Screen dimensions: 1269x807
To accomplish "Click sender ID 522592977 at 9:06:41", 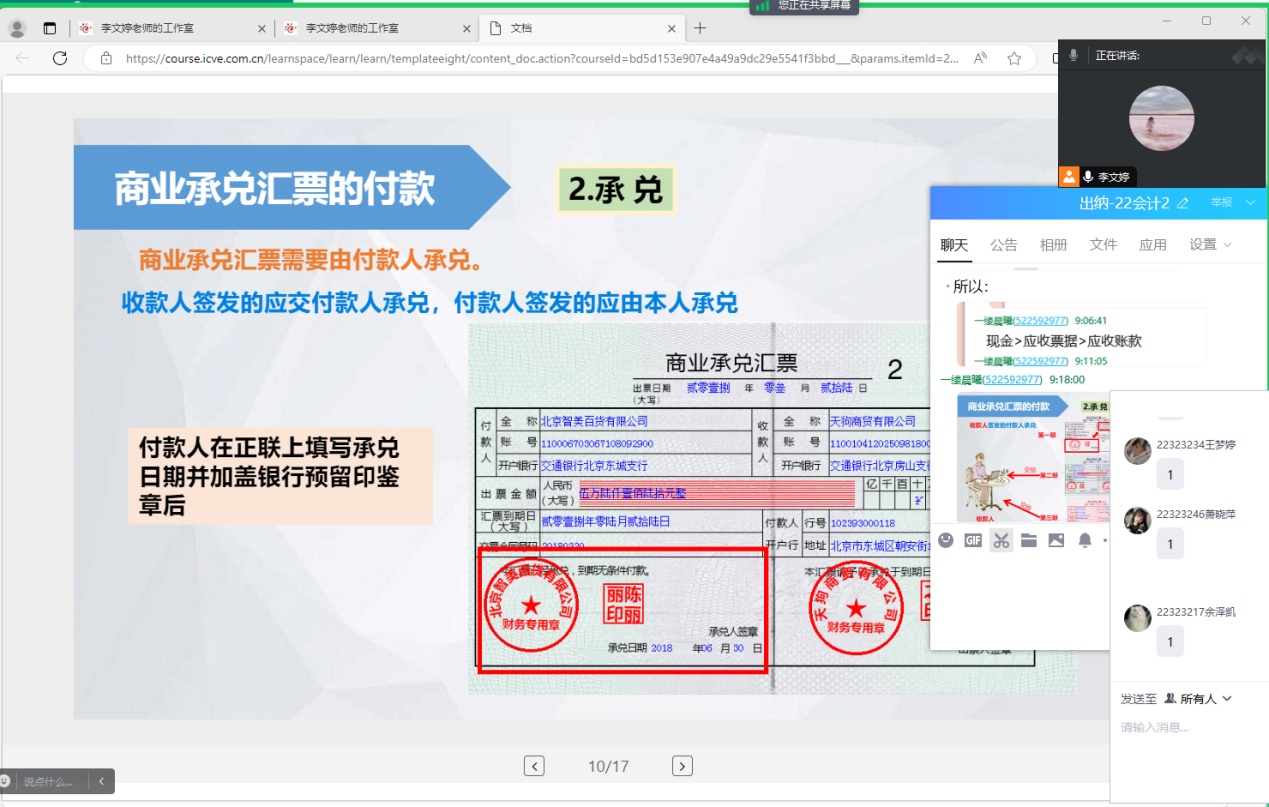I will pos(1041,321).
